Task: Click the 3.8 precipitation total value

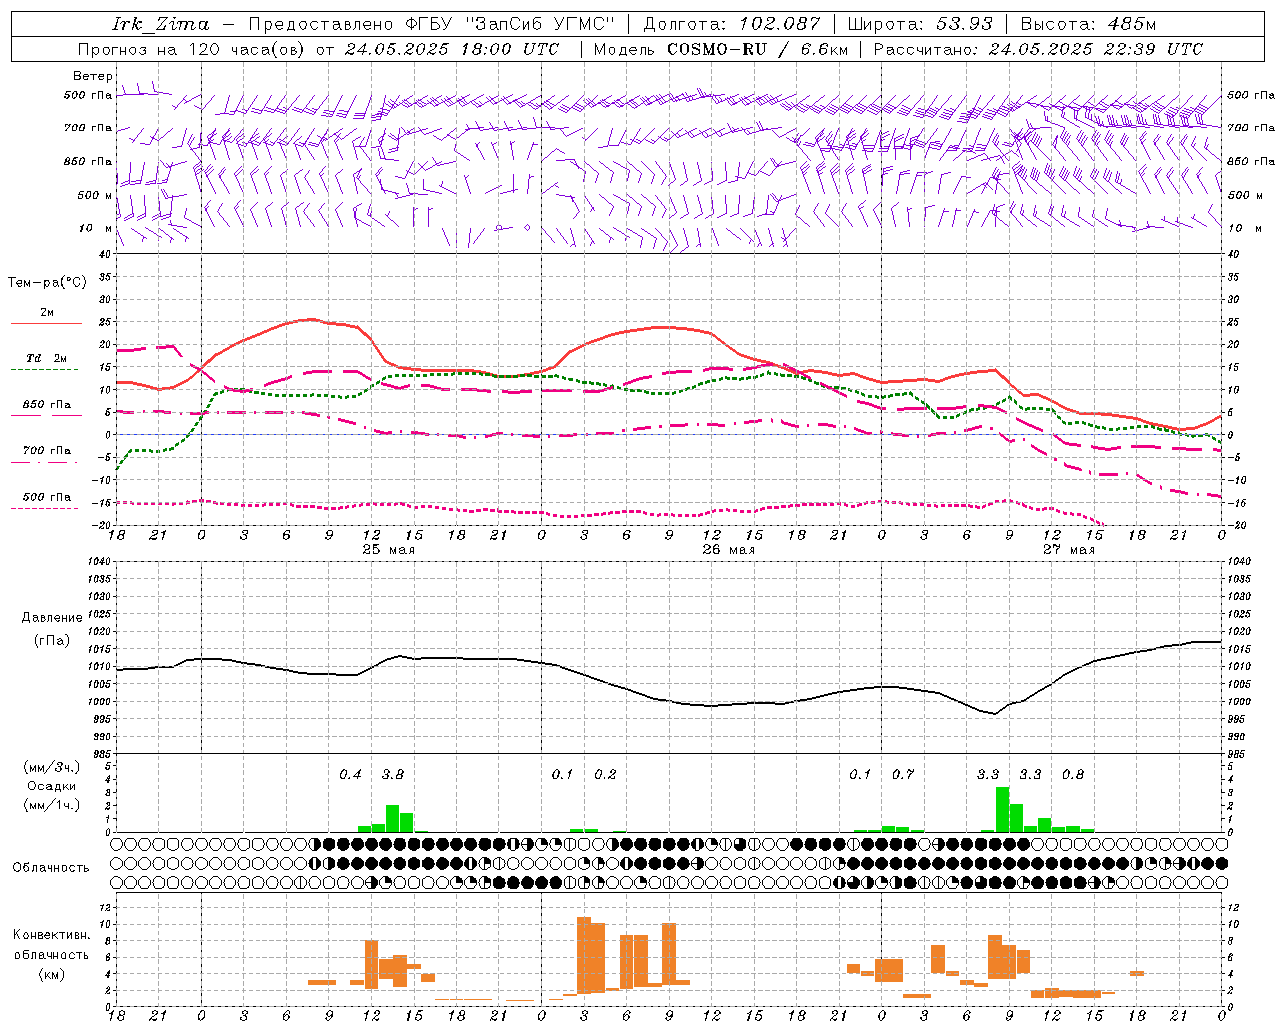Action: (393, 774)
